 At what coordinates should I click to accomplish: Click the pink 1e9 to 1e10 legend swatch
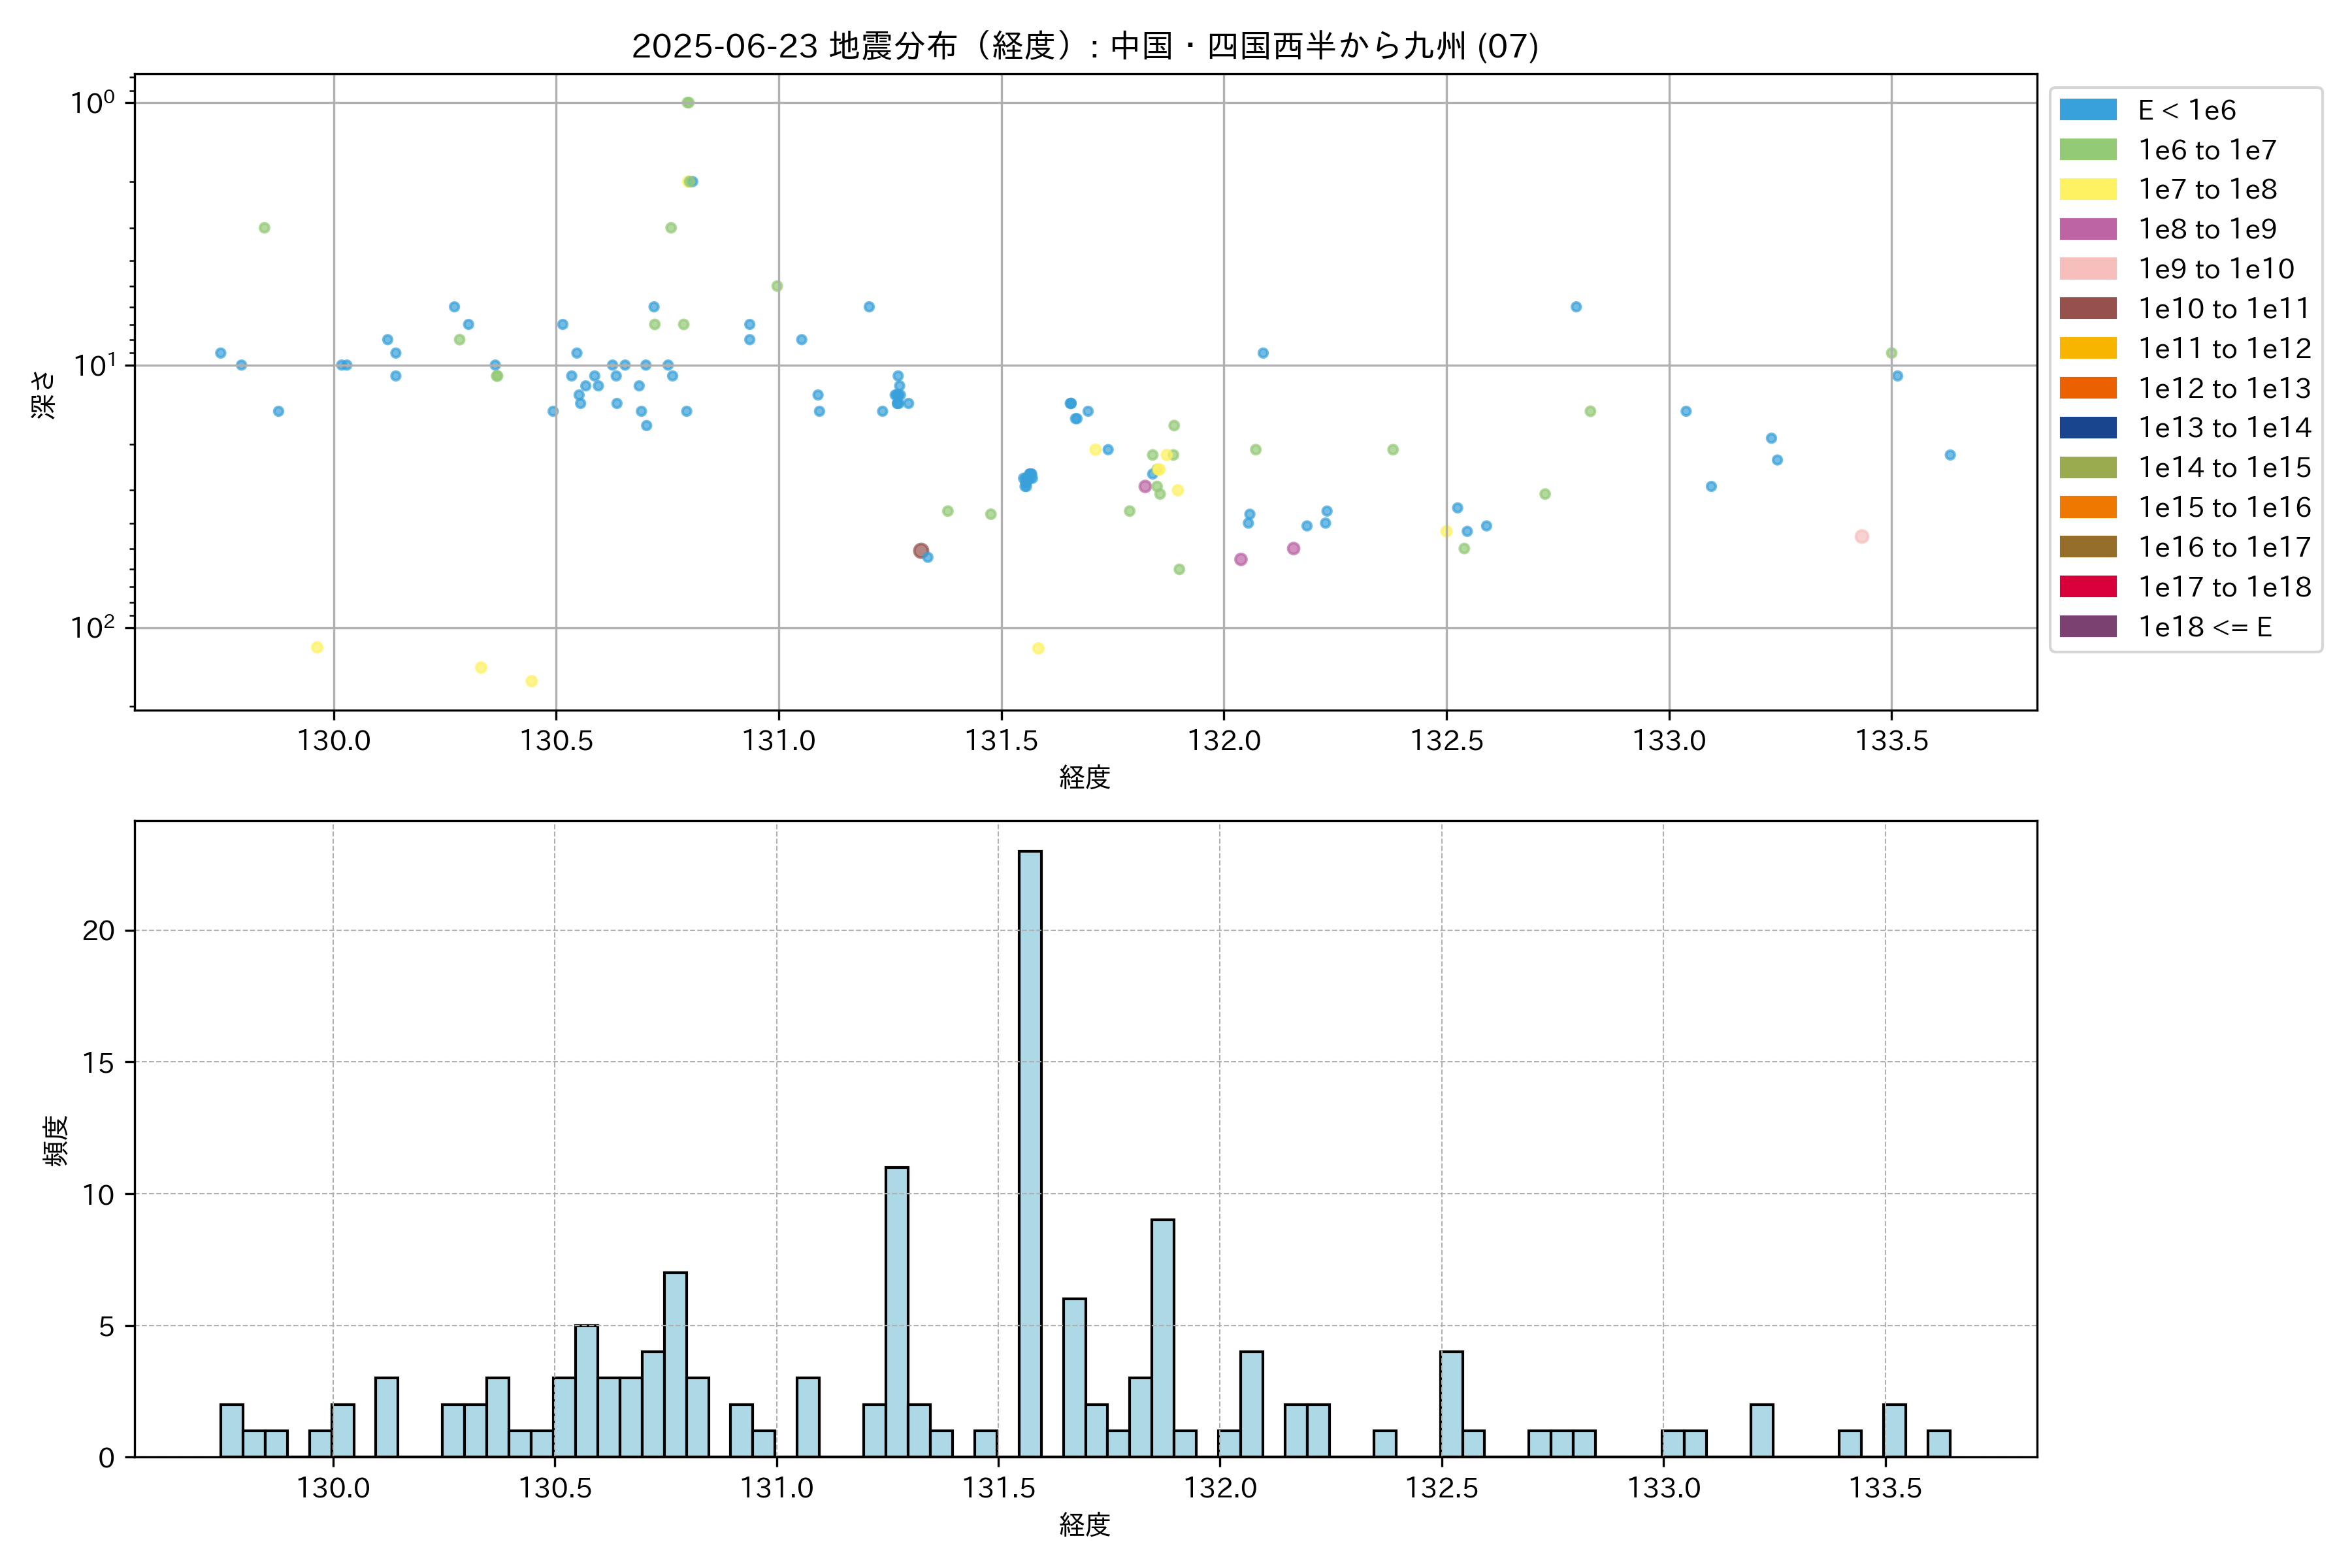tap(2087, 269)
